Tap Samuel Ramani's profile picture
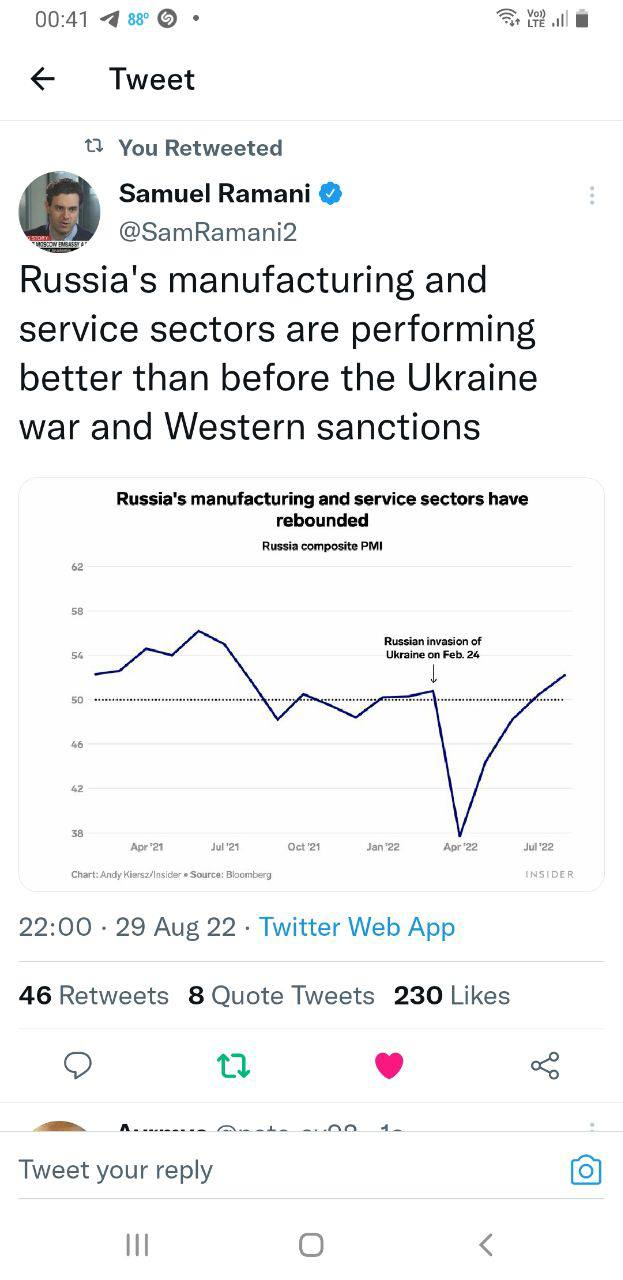This screenshot has height=1280, width=623. [59, 211]
